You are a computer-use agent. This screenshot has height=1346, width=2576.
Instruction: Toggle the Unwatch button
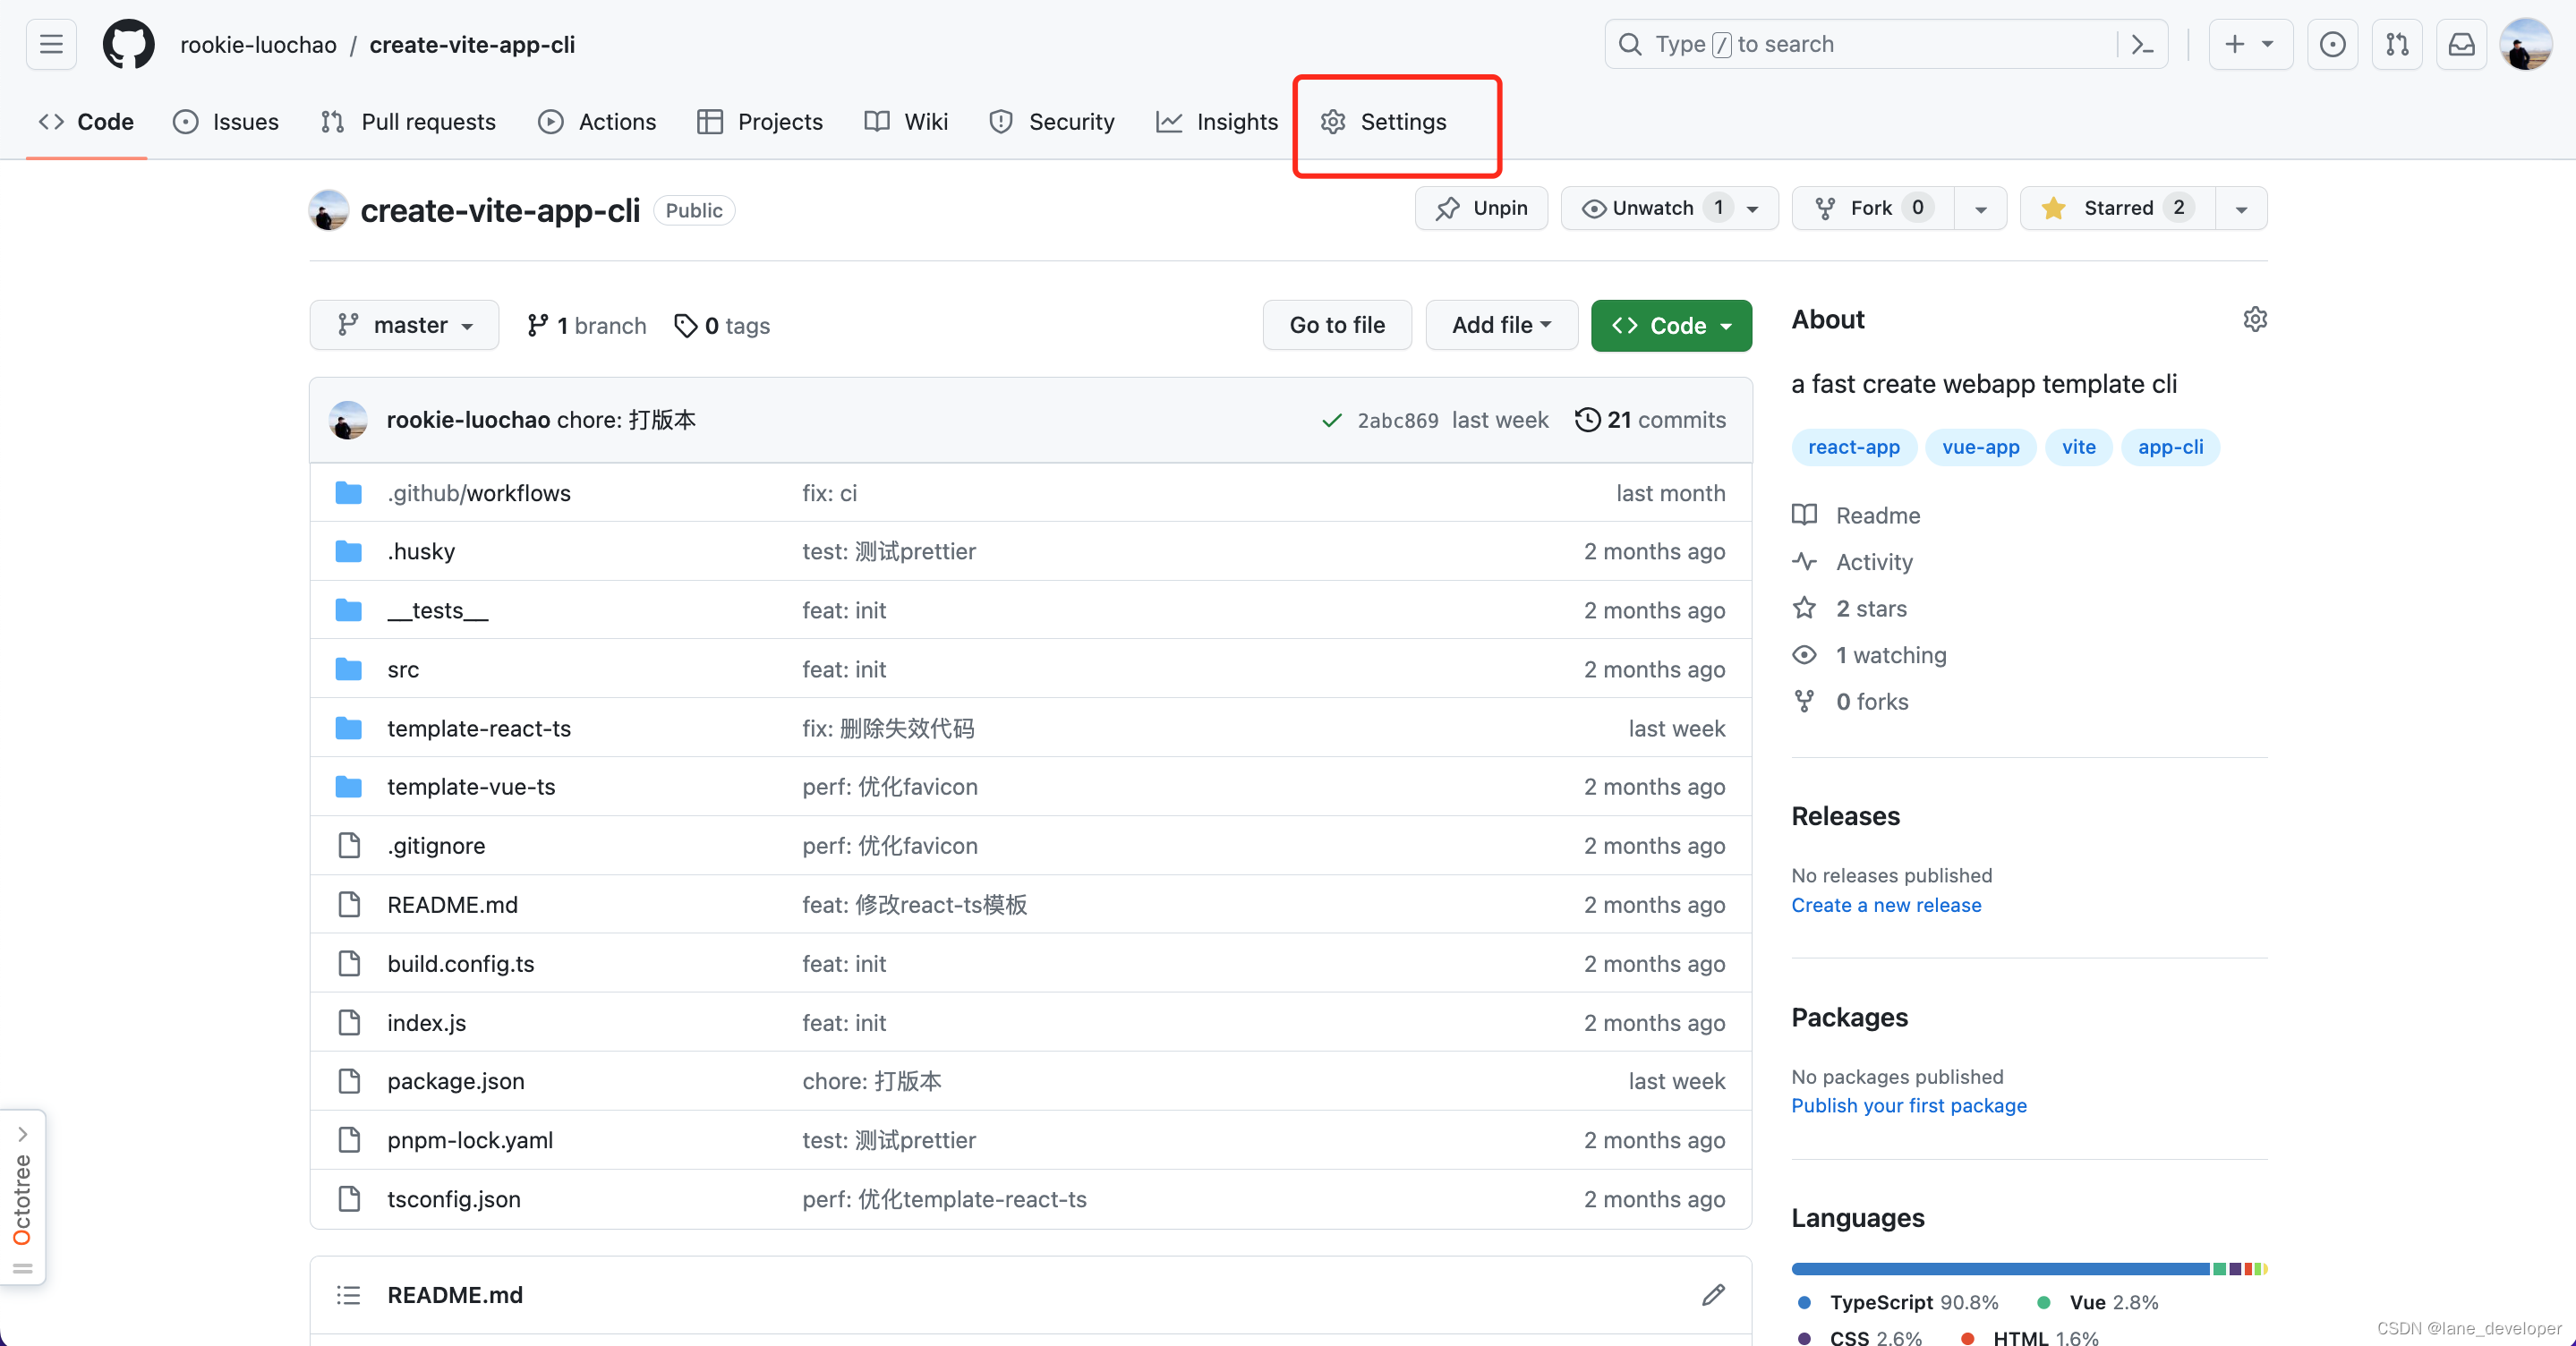tap(1652, 208)
